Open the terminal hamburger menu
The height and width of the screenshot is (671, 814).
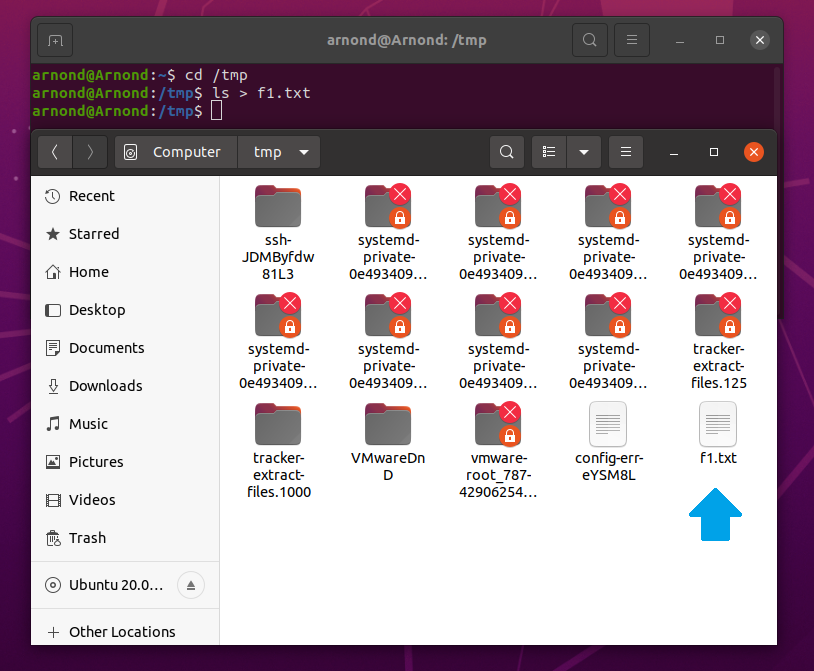pyautogui.click(x=631, y=39)
